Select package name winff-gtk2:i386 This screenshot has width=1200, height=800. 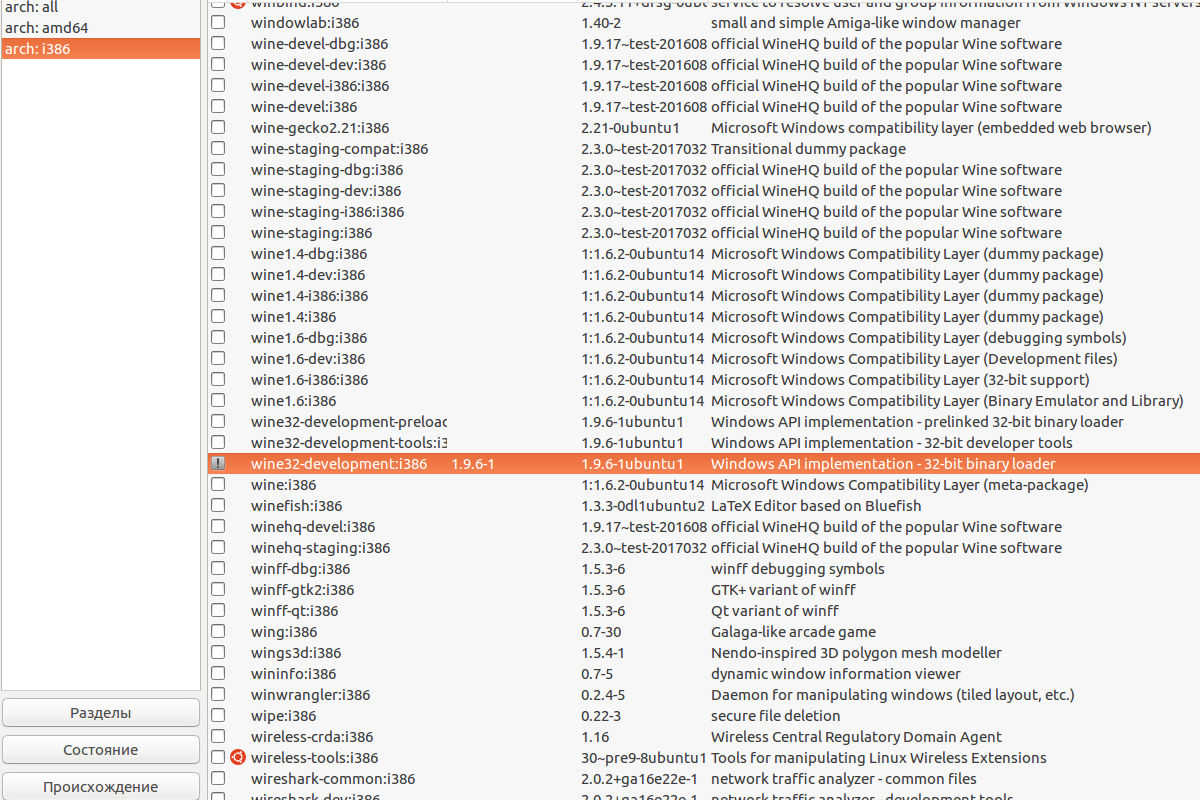302,589
